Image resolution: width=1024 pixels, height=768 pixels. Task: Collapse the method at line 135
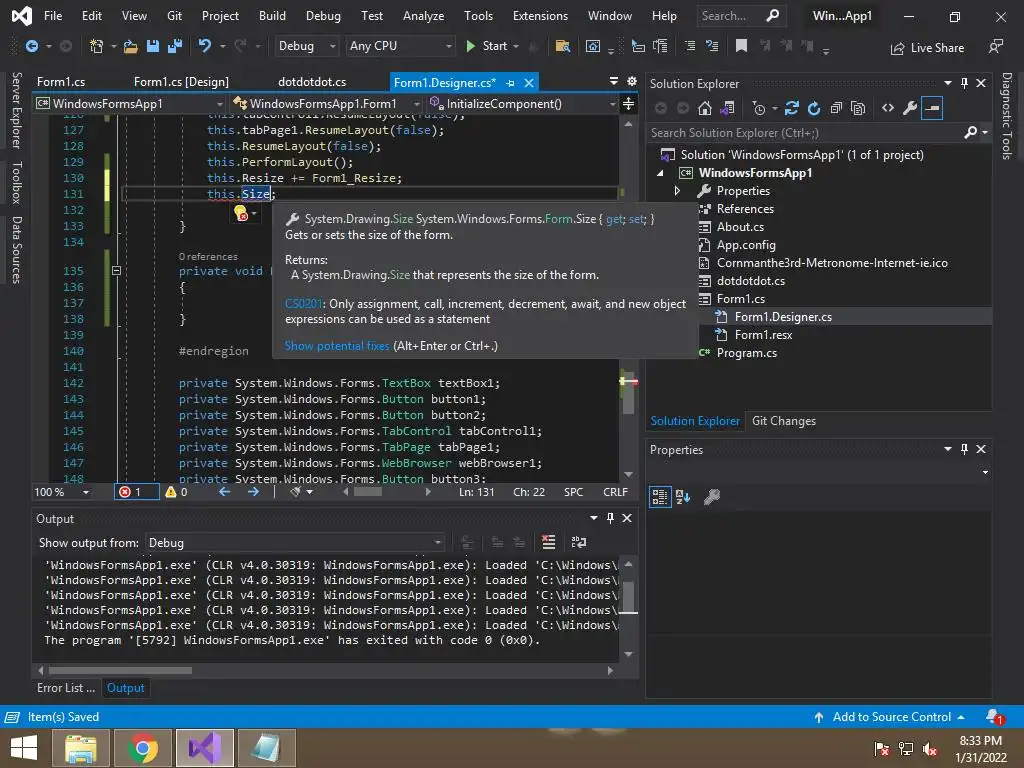(116, 270)
